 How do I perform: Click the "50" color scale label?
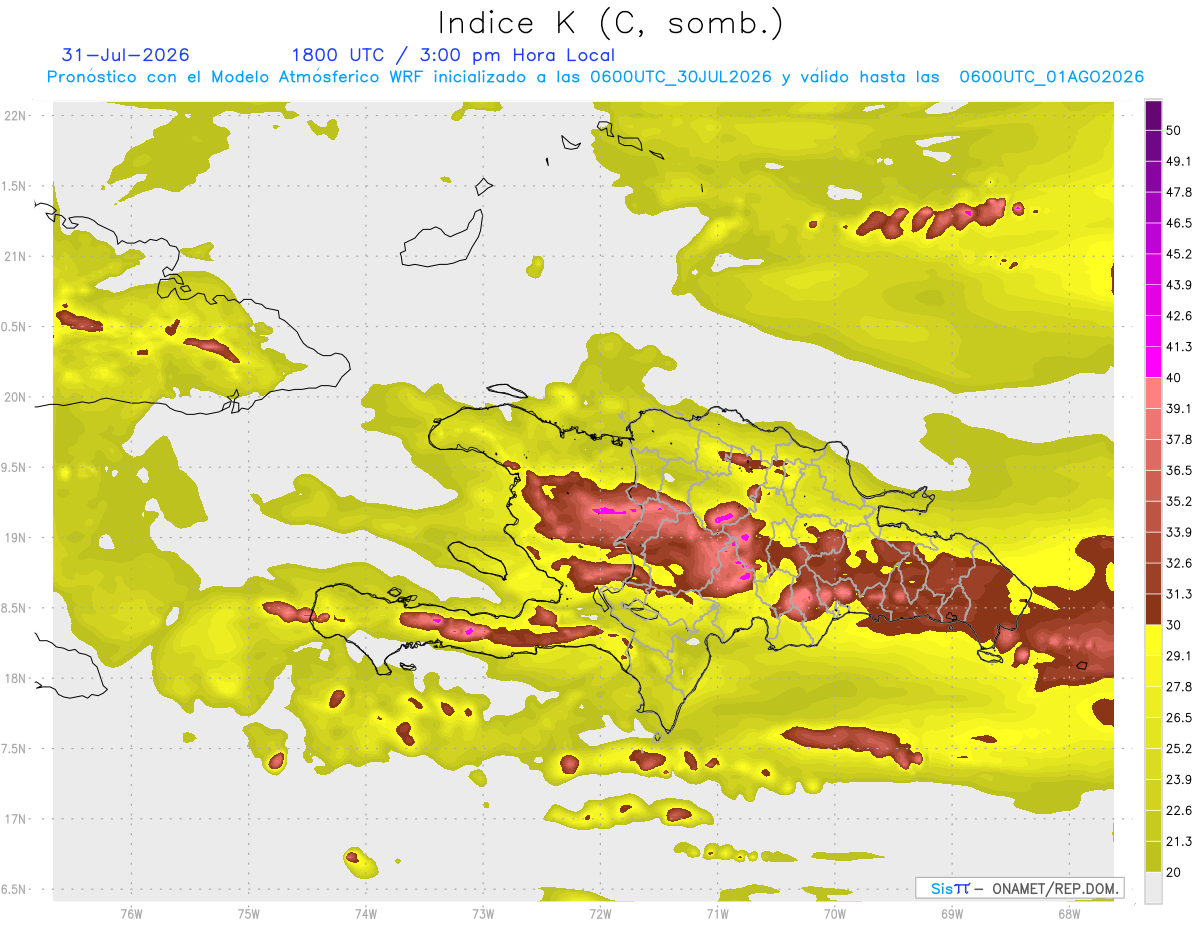click(x=1173, y=131)
